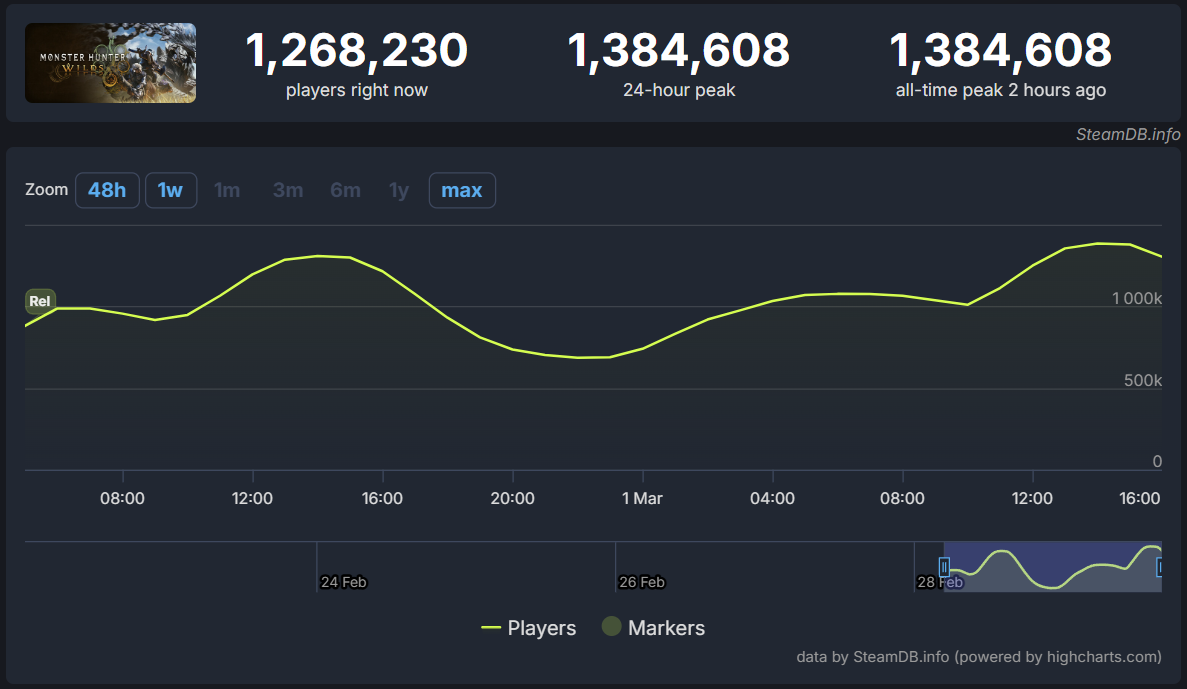Select the 1y zoom preset
The width and height of the screenshot is (1187, 689).
(398, 190)
